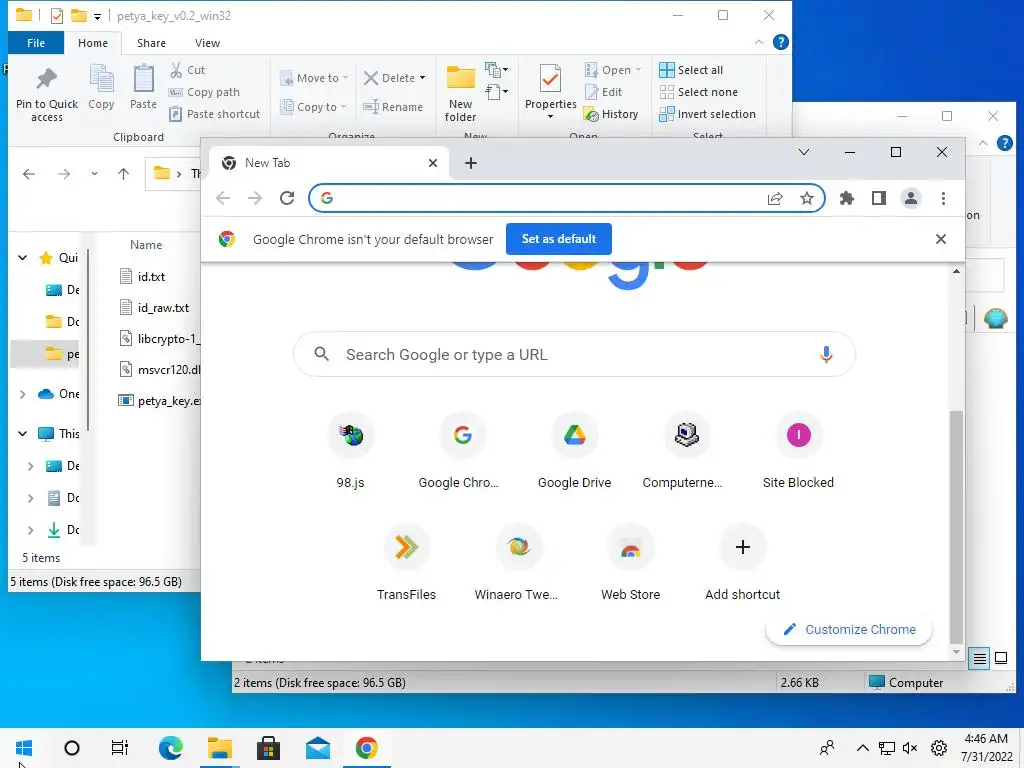The width and height of the screenshot is (1024, 768).
Task: Click History in Open group
Action: [611, 114]
